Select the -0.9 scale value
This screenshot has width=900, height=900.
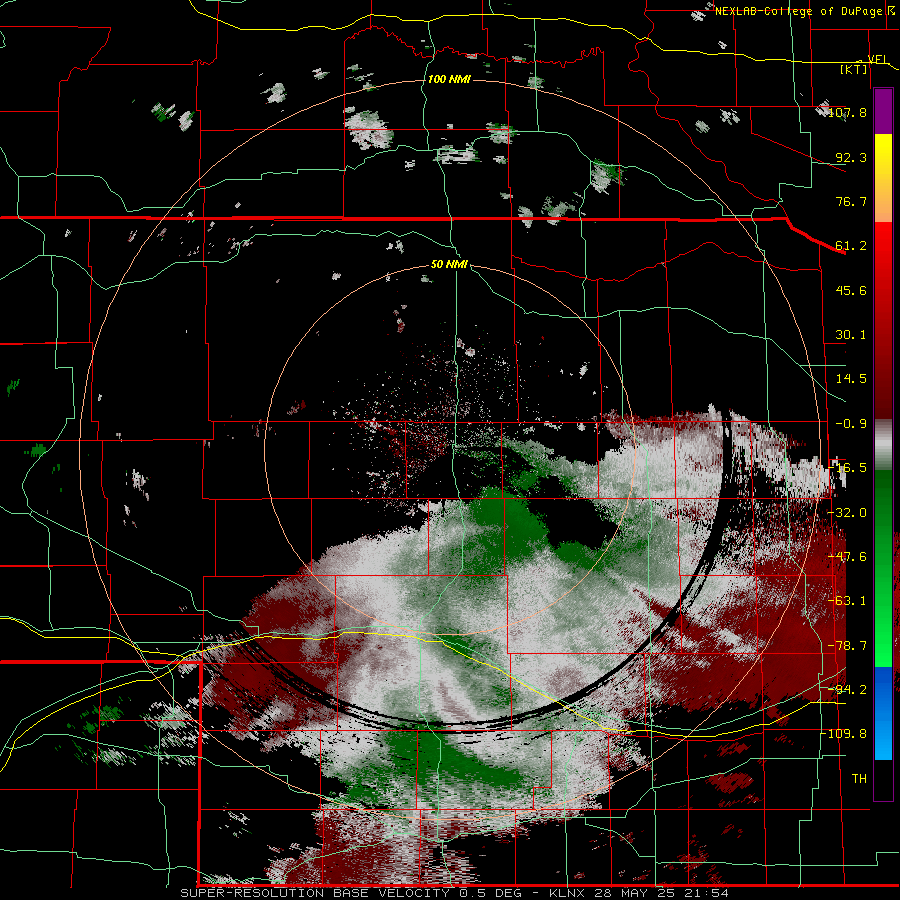852,424
